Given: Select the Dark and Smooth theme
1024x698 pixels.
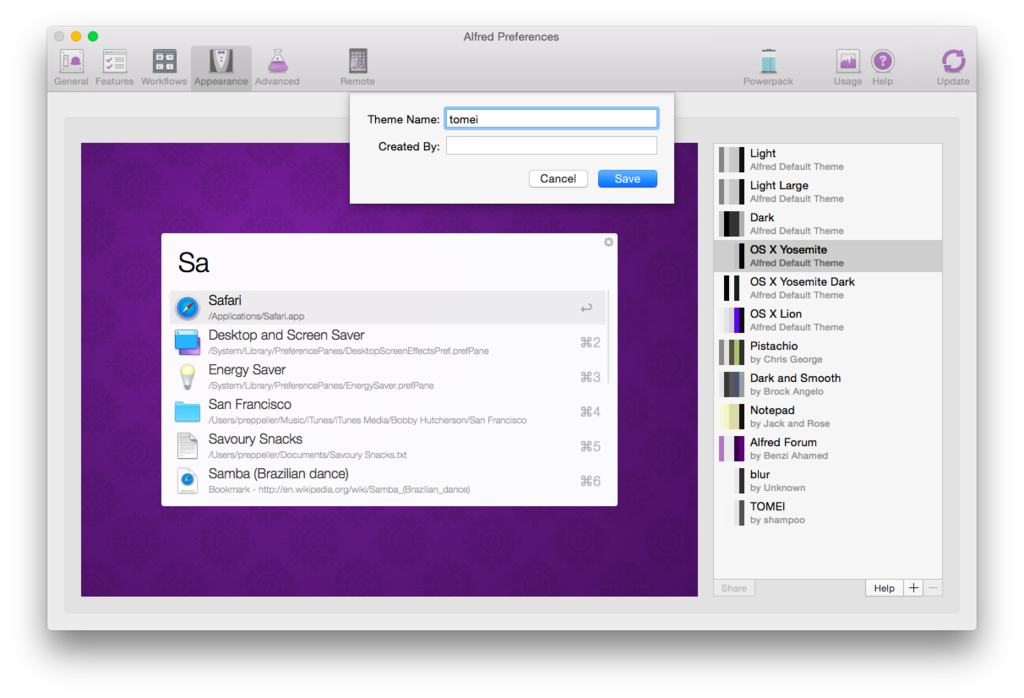Looking at the screenshot, I should (827, 384).
